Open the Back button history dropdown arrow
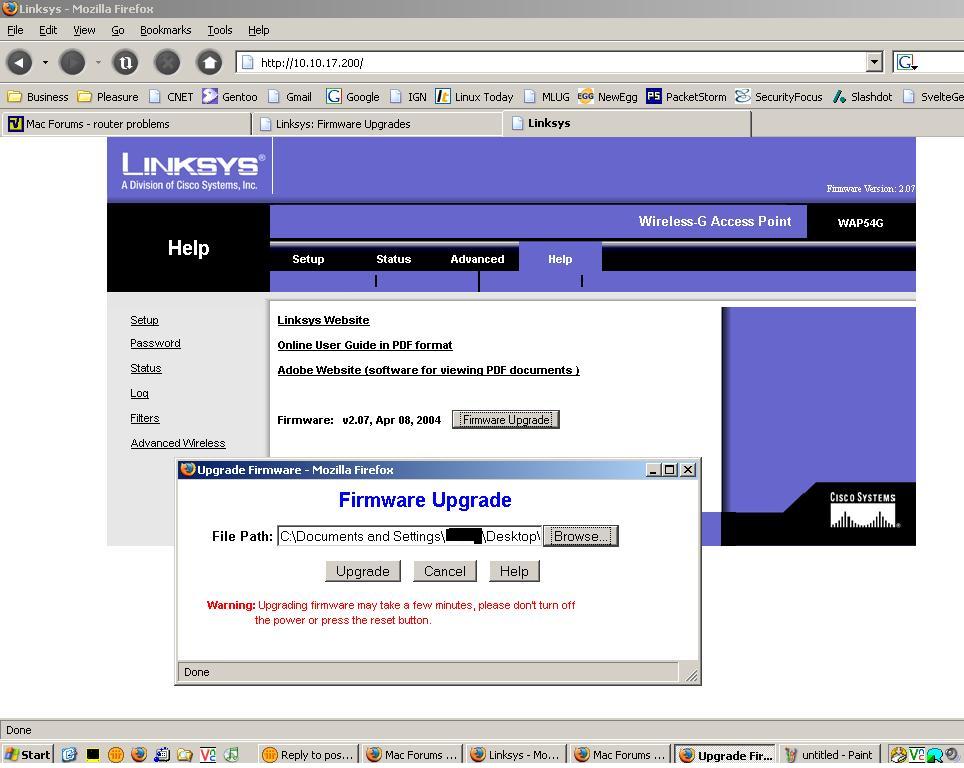 45,63
